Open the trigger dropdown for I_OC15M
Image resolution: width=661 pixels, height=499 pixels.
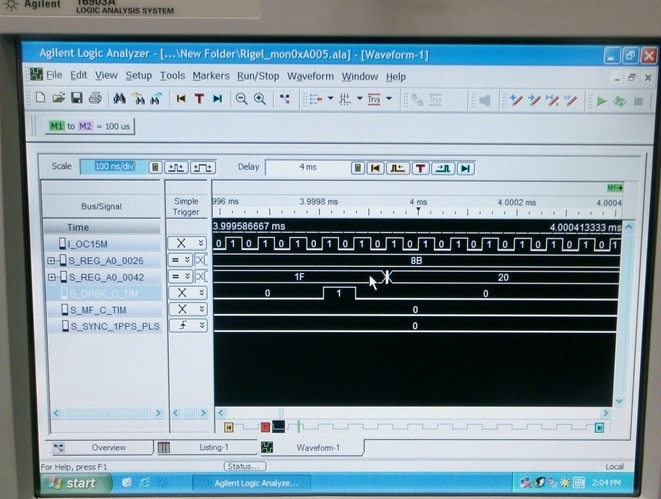click(201, 243)
